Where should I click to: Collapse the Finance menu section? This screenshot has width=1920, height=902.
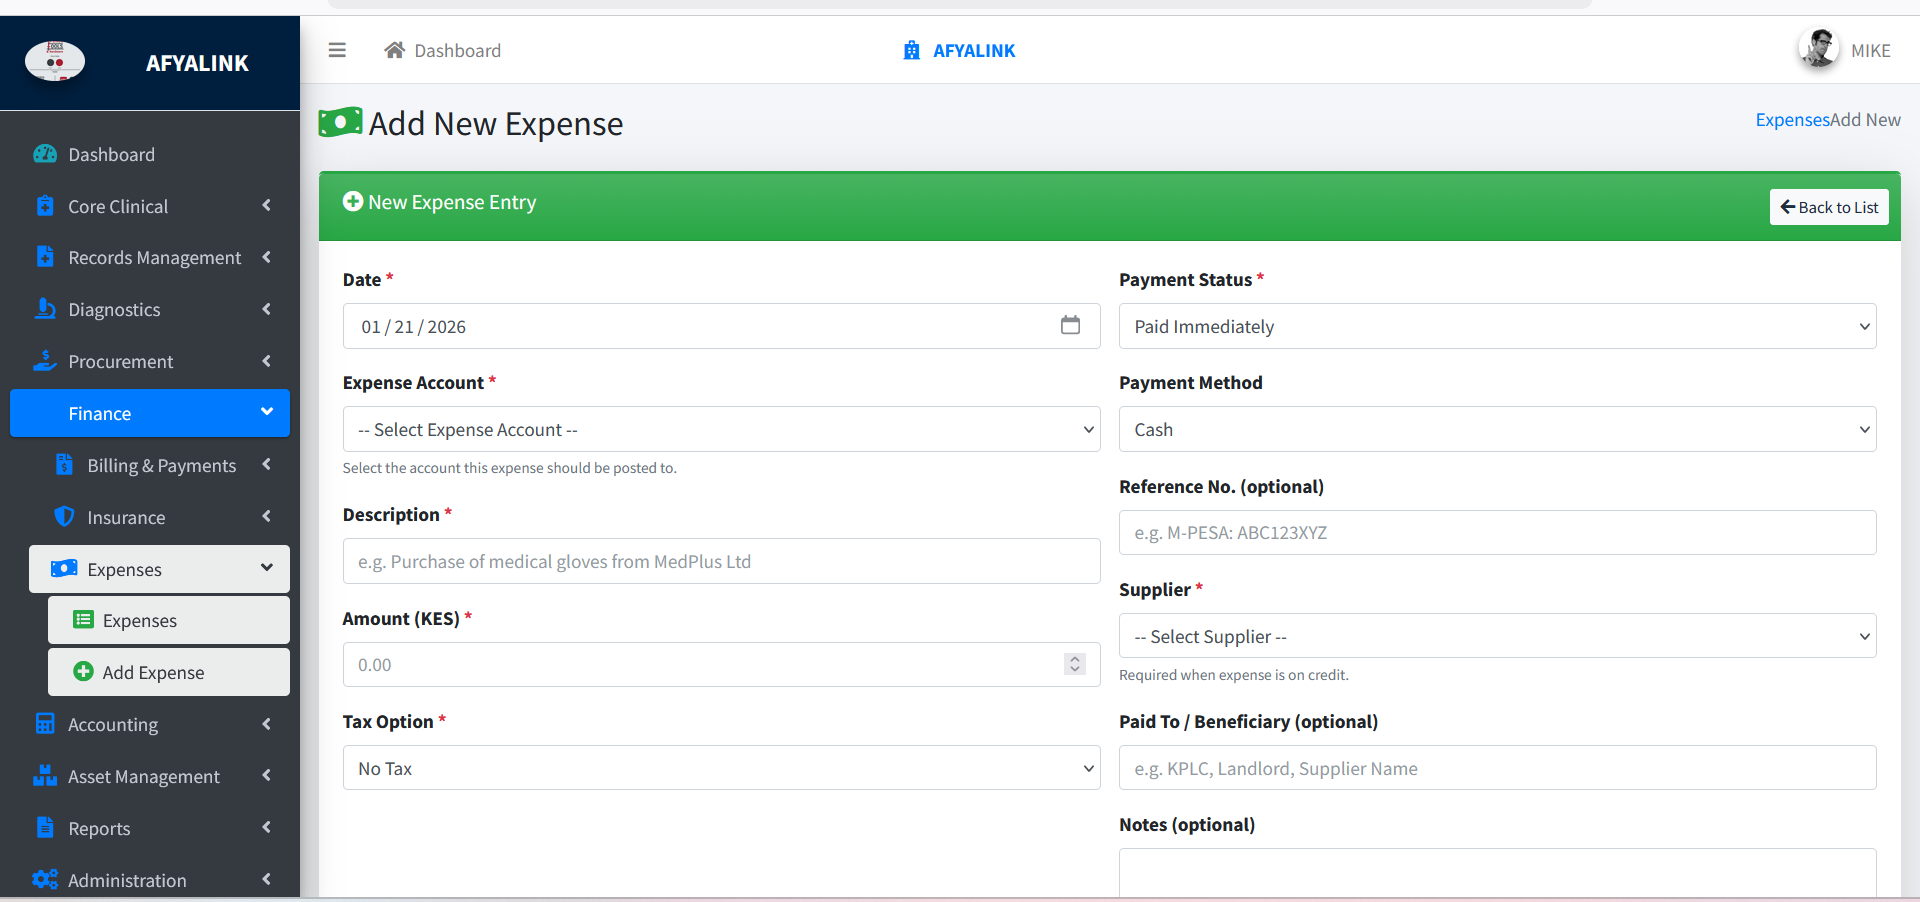click(150, 413)
